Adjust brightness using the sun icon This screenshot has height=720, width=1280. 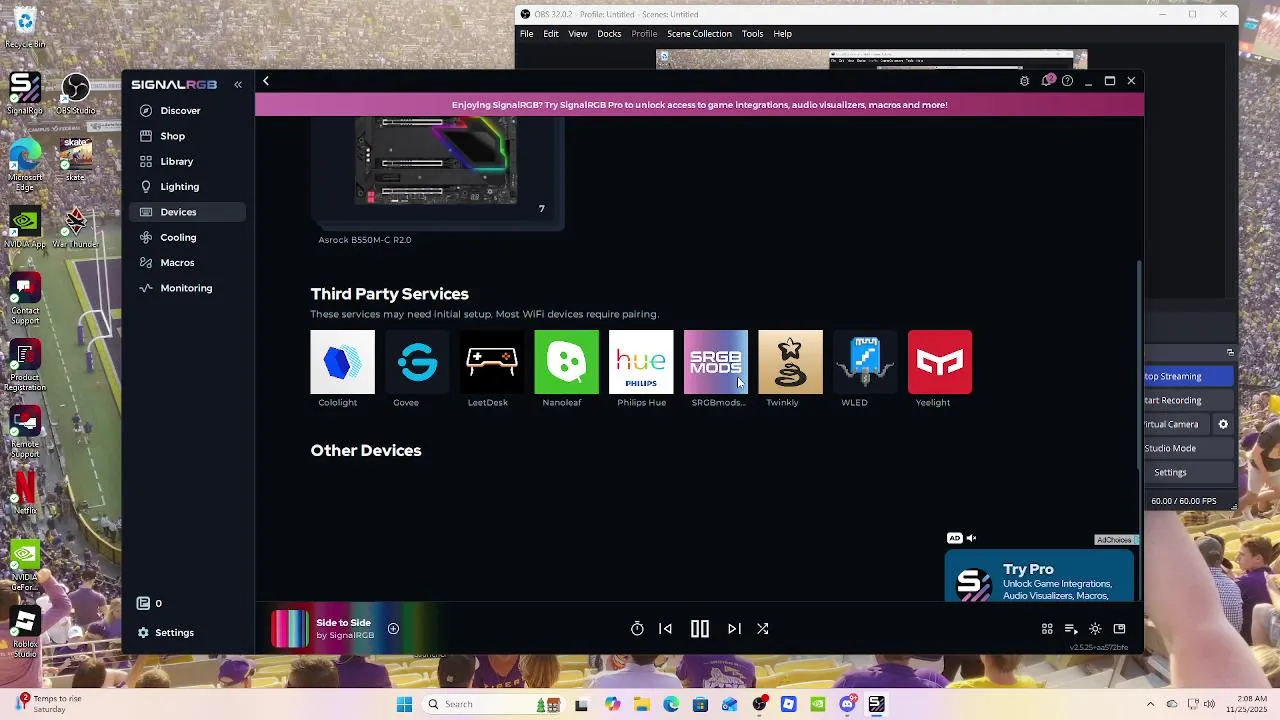[x=1095, y=629]
